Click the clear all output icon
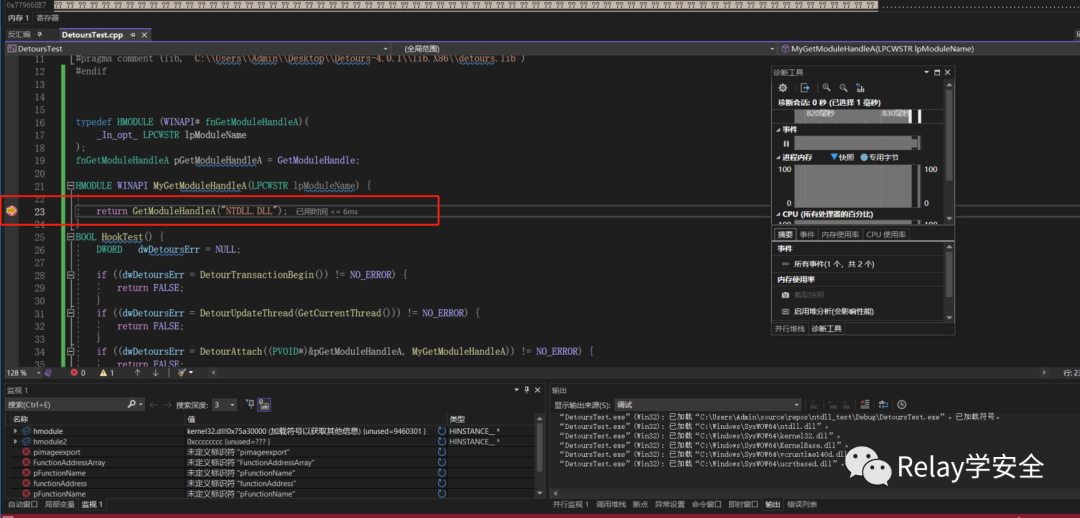The height and width of the screenshot is (518, 1080). 866,404
